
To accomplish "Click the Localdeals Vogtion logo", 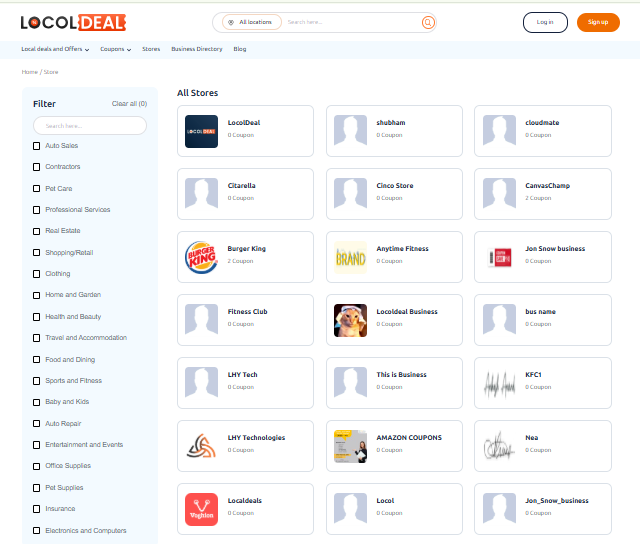I will point(201,509).
